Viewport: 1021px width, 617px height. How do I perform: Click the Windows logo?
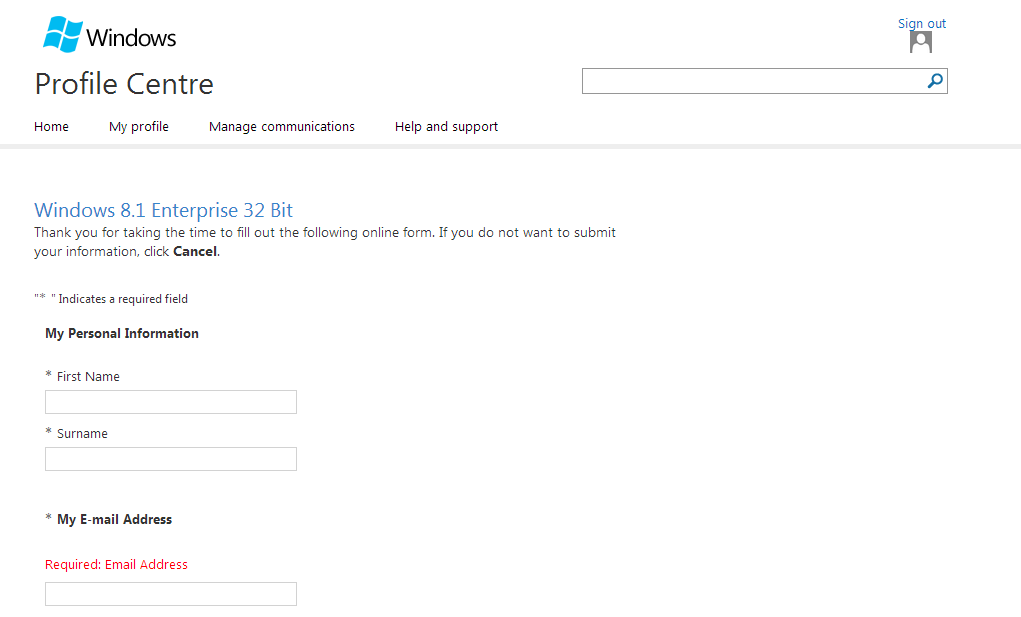pos(109,34)
